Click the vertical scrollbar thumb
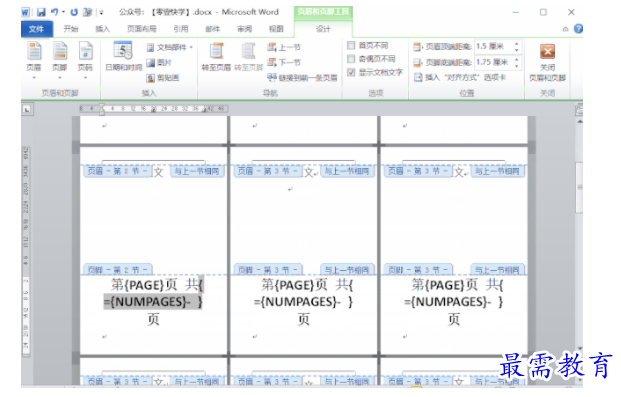Screen dimensions: 621x397 579,187
